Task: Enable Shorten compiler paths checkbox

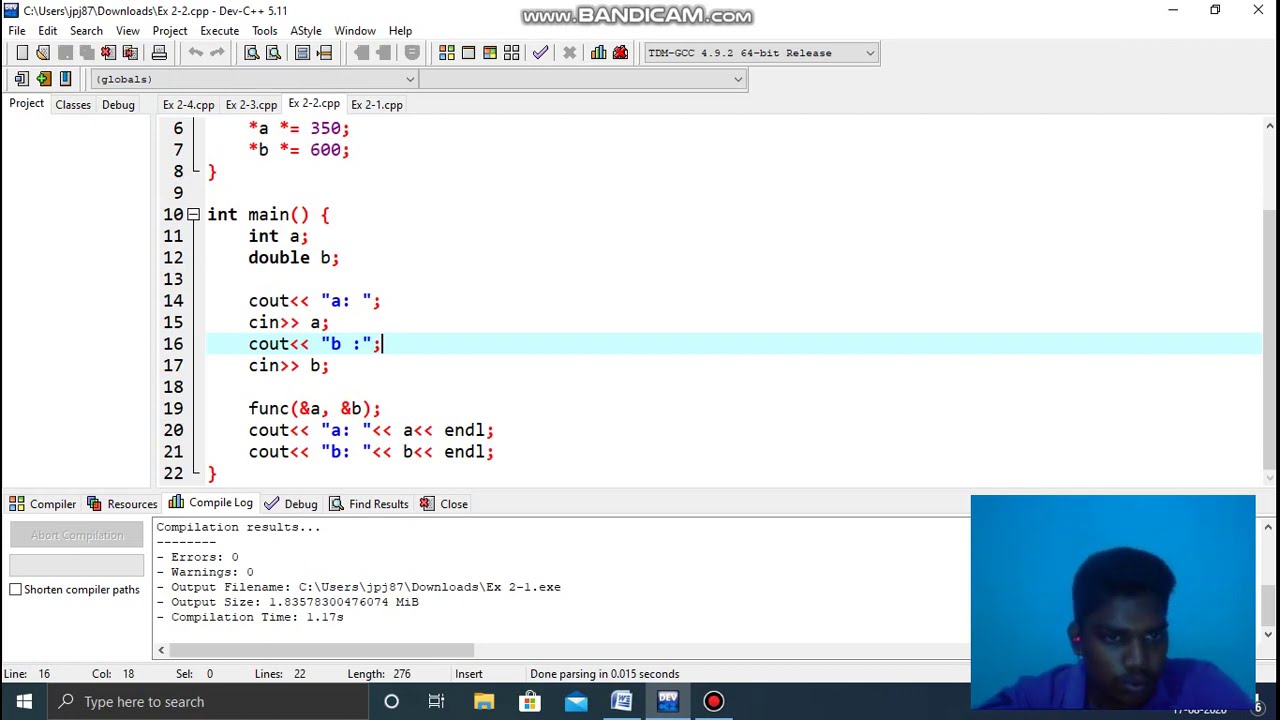Action: (x=16, y=589)
